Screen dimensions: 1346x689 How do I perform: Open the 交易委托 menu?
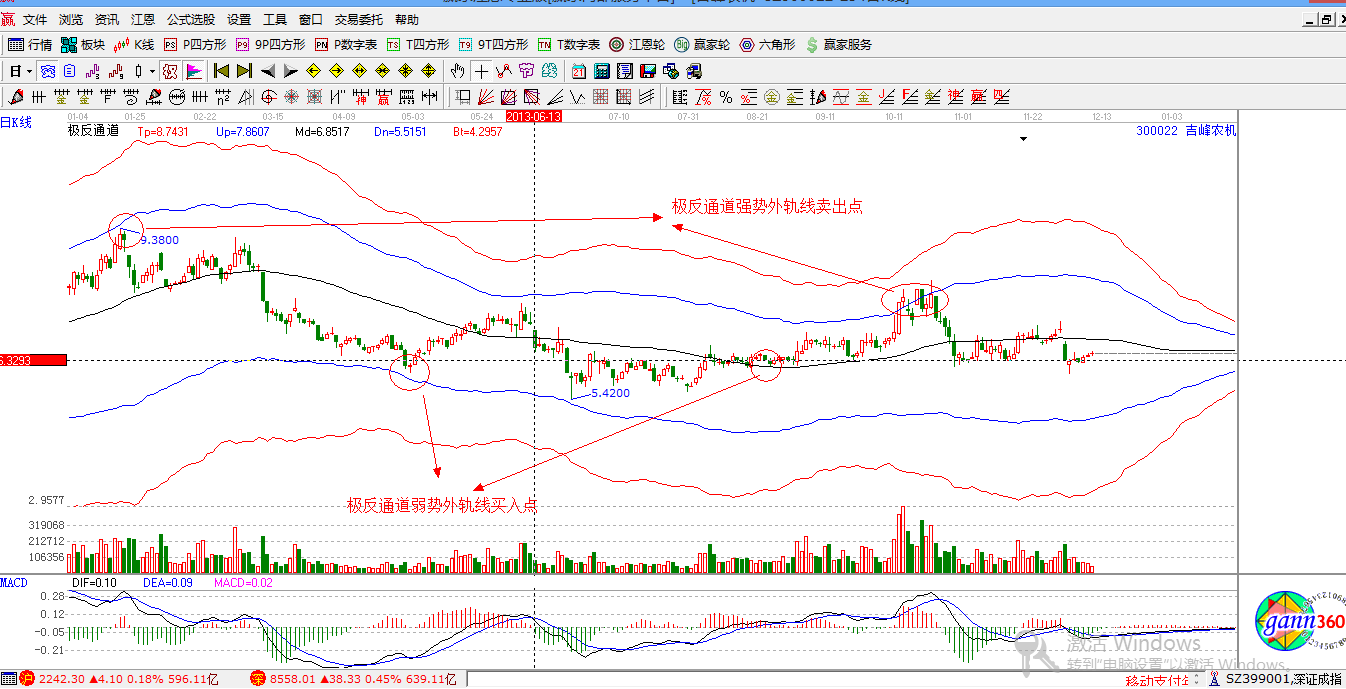coord(358,19)
